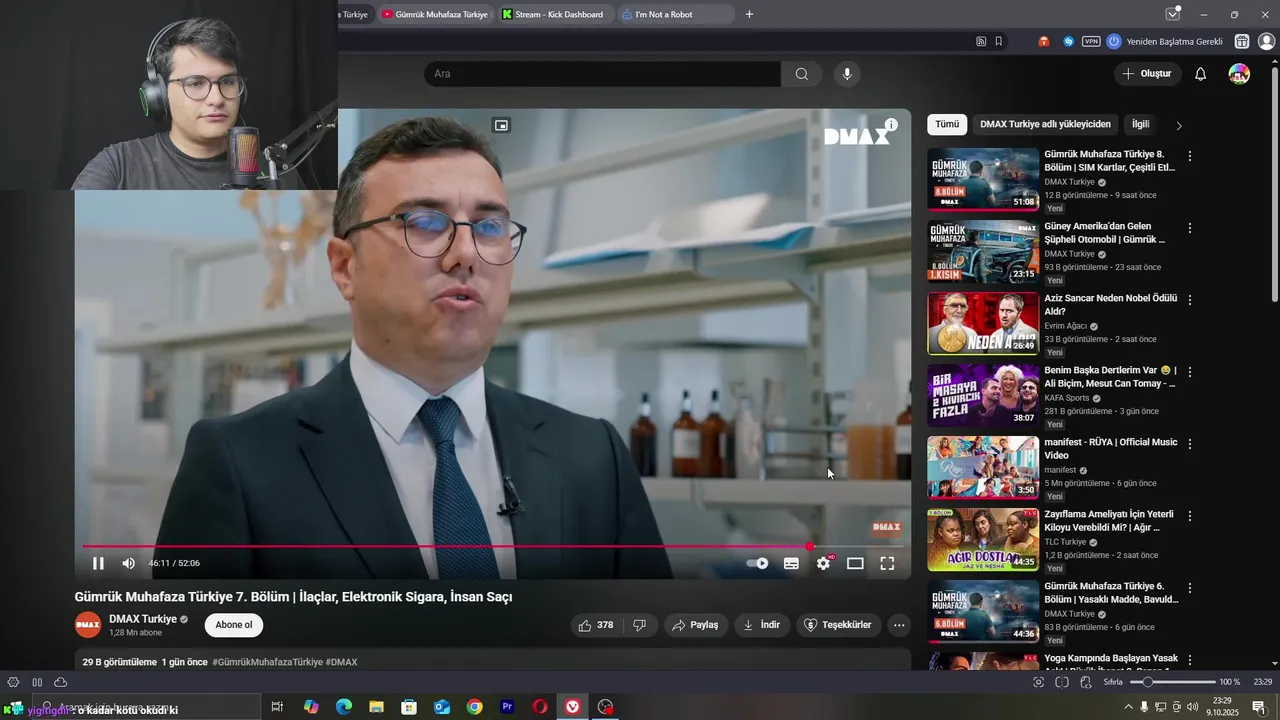The height and width of the screenshot is (720, 1280).
Task: Open options for Zayıflama Ameliyatı video
Action: [x=1190, y=516]
